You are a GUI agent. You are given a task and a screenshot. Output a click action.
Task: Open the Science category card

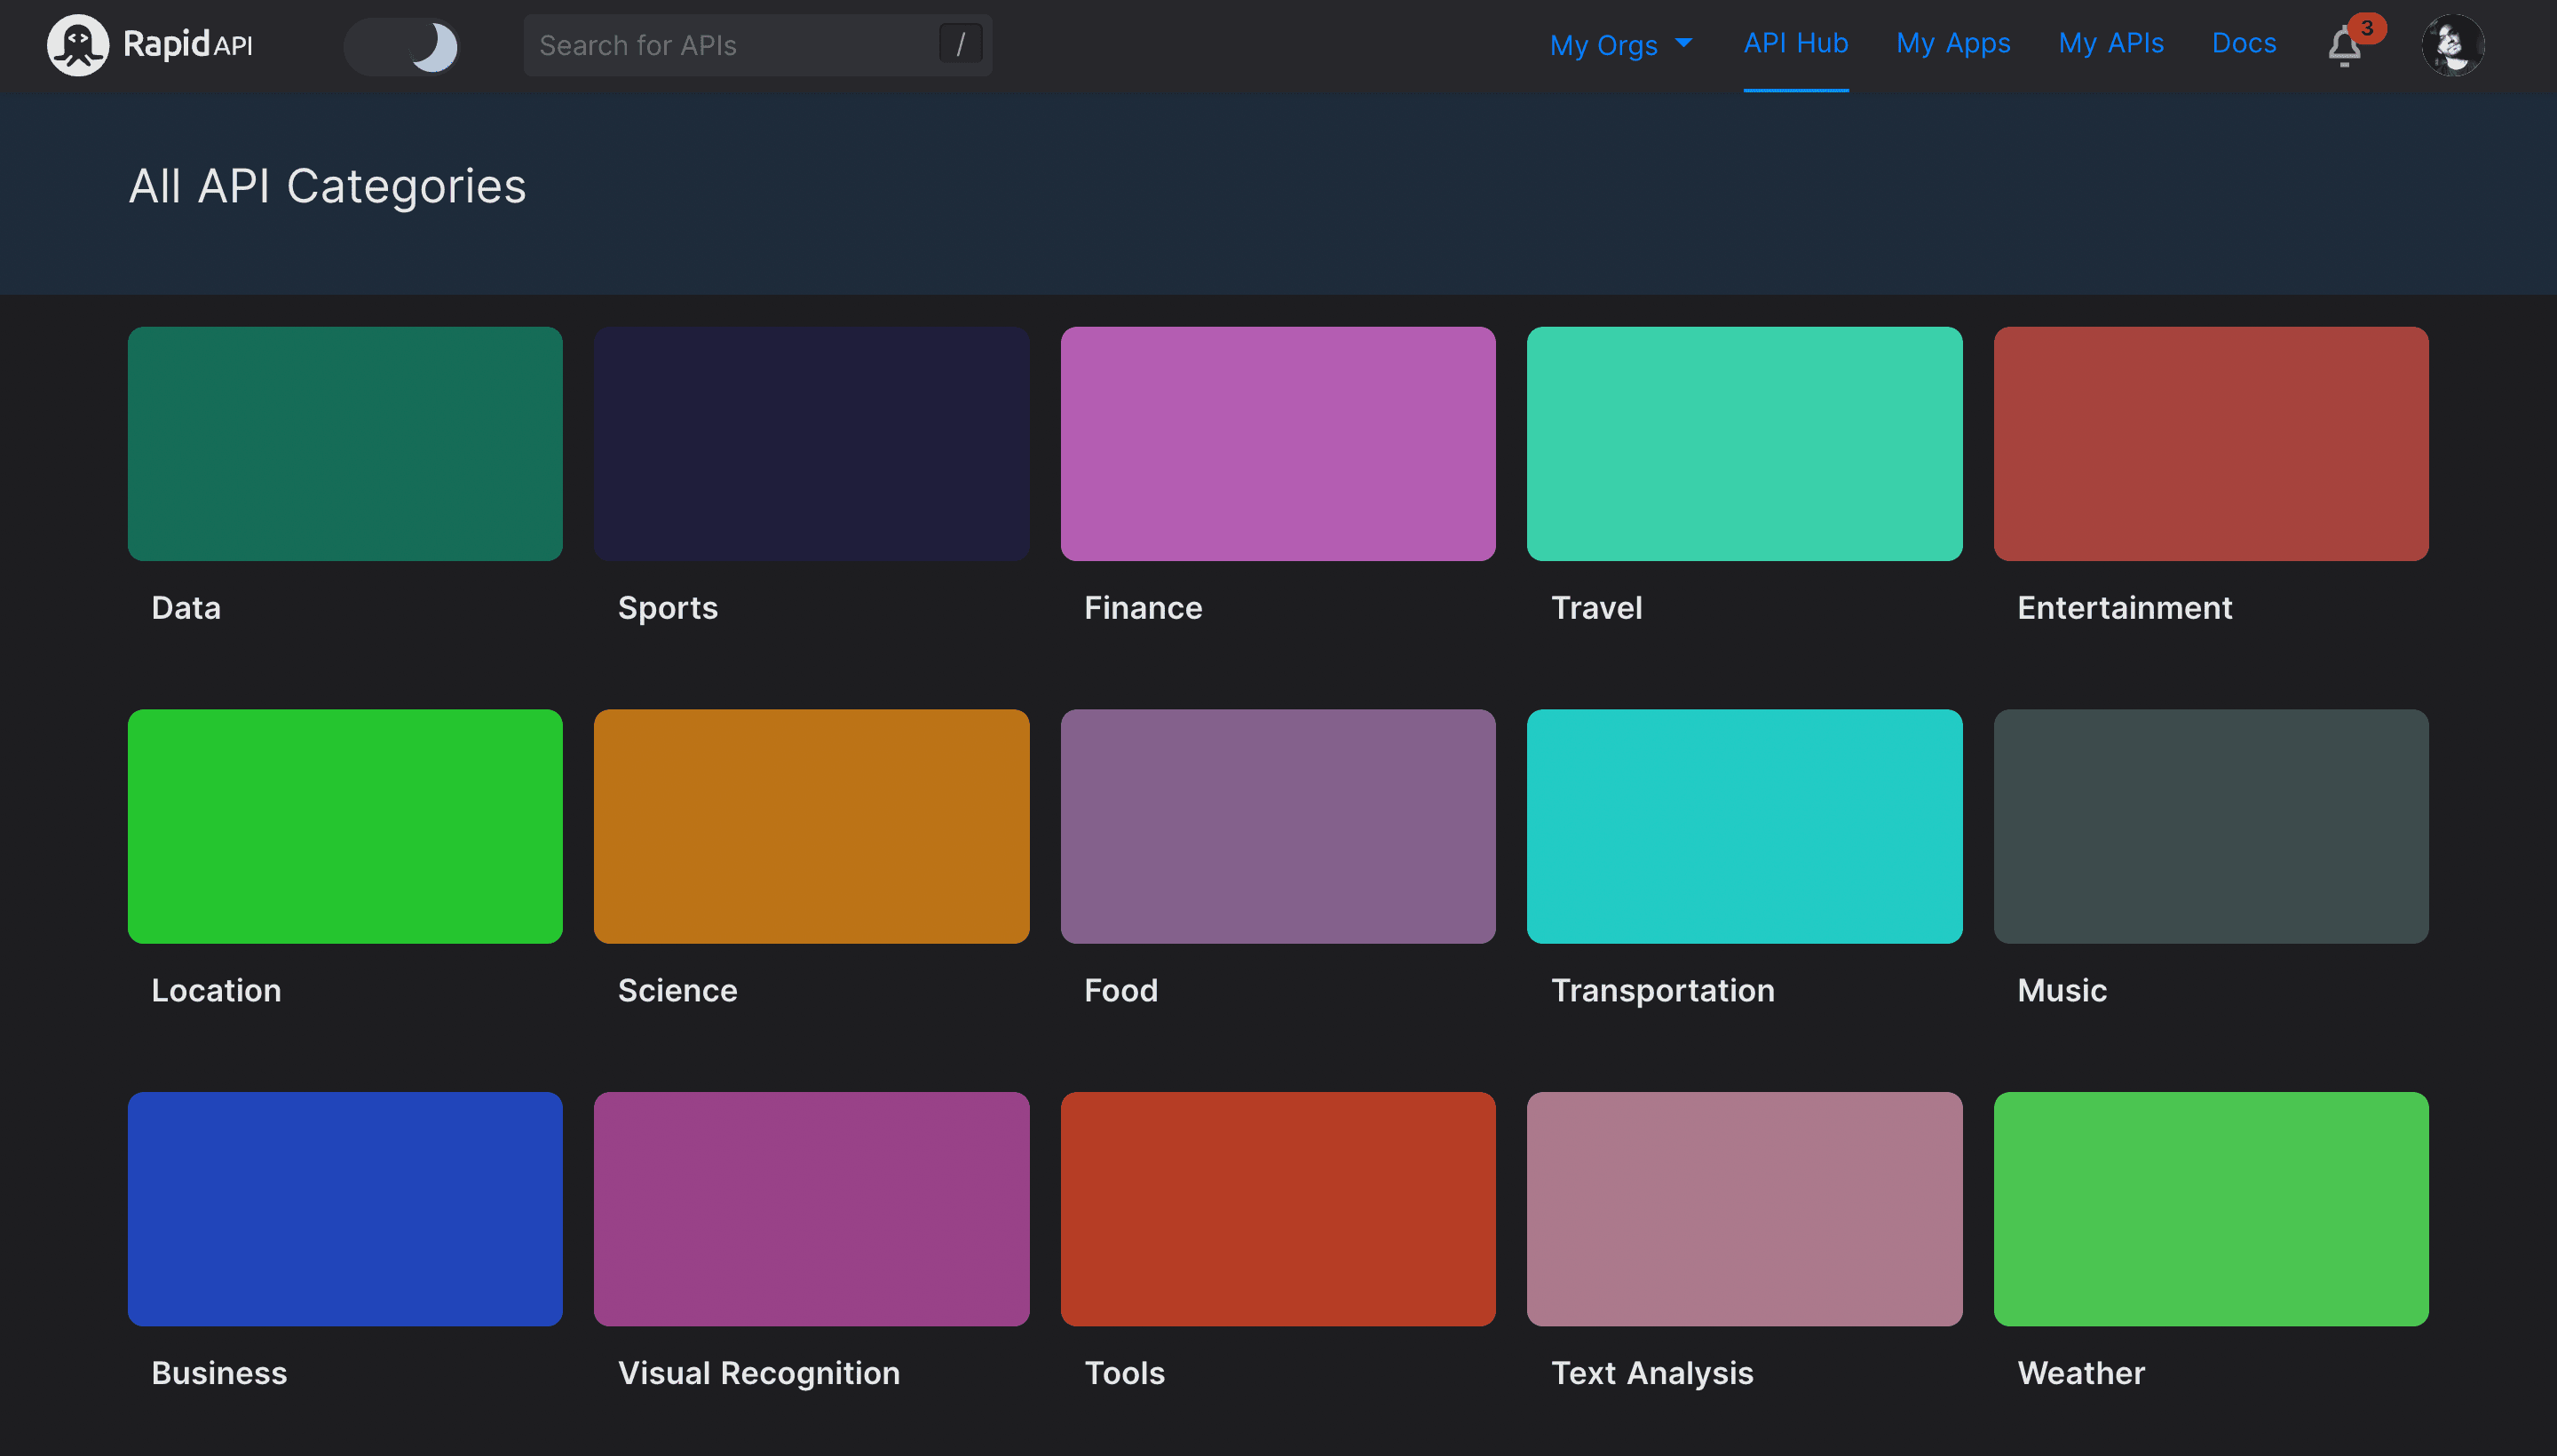click(x=811, y=826)
